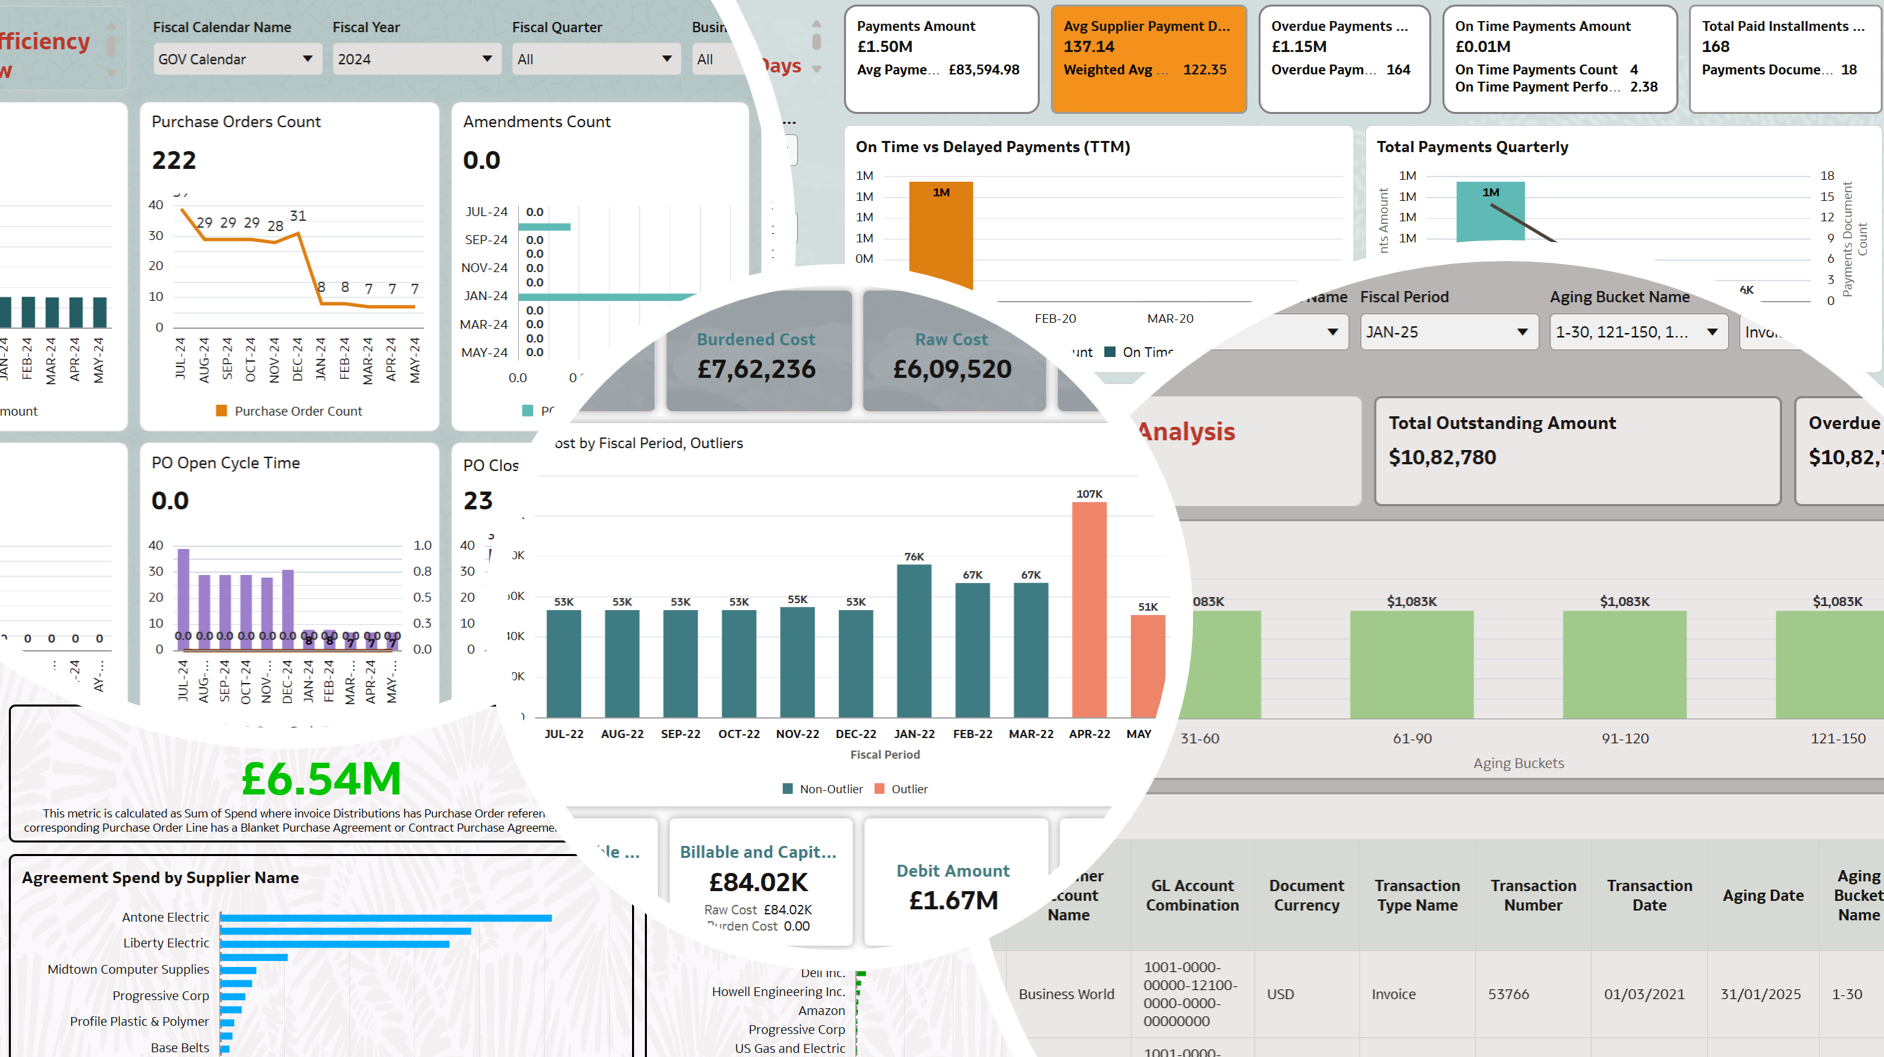Click the Burdened Cost tile
Screen dimensions: 1884x1057
point(758,352)
